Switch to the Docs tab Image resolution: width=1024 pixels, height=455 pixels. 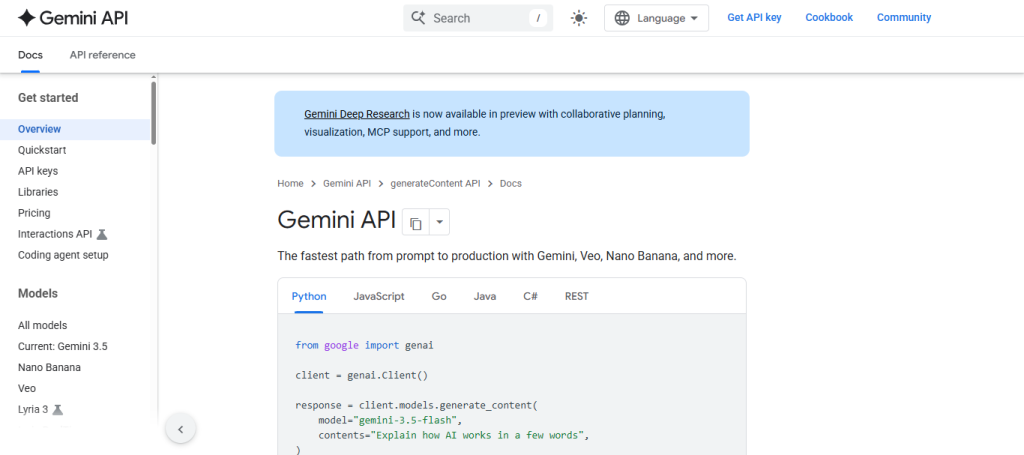pos(30,55)
